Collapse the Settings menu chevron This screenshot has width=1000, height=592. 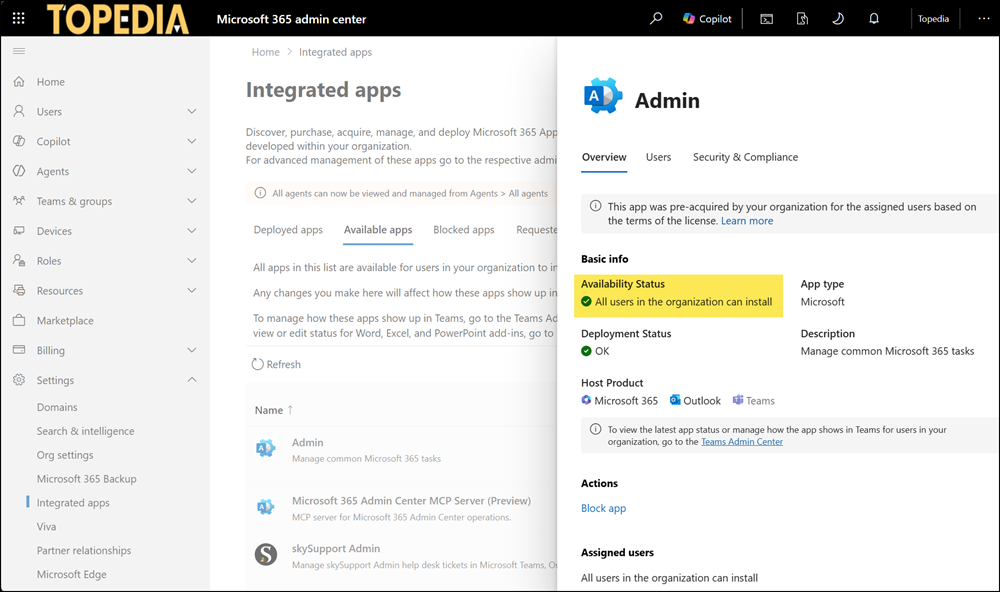[191, 380]
